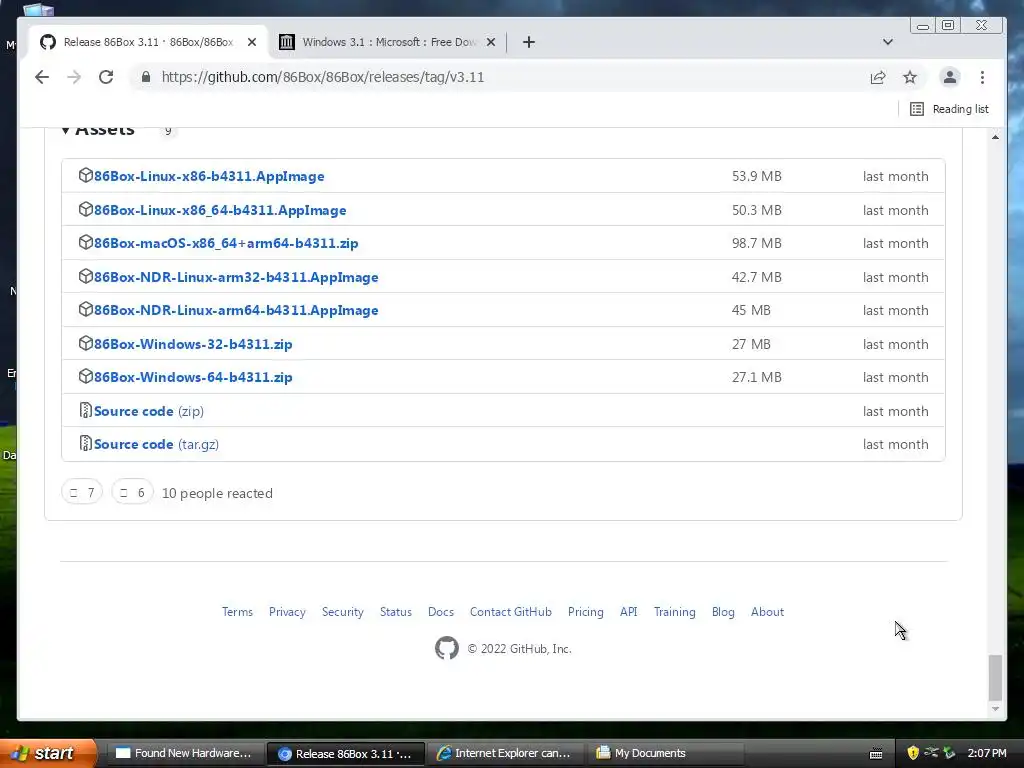
Task: Download 86Box-Linux-x86_64-b4311.AppImage
Action: (x=220, y=210)
